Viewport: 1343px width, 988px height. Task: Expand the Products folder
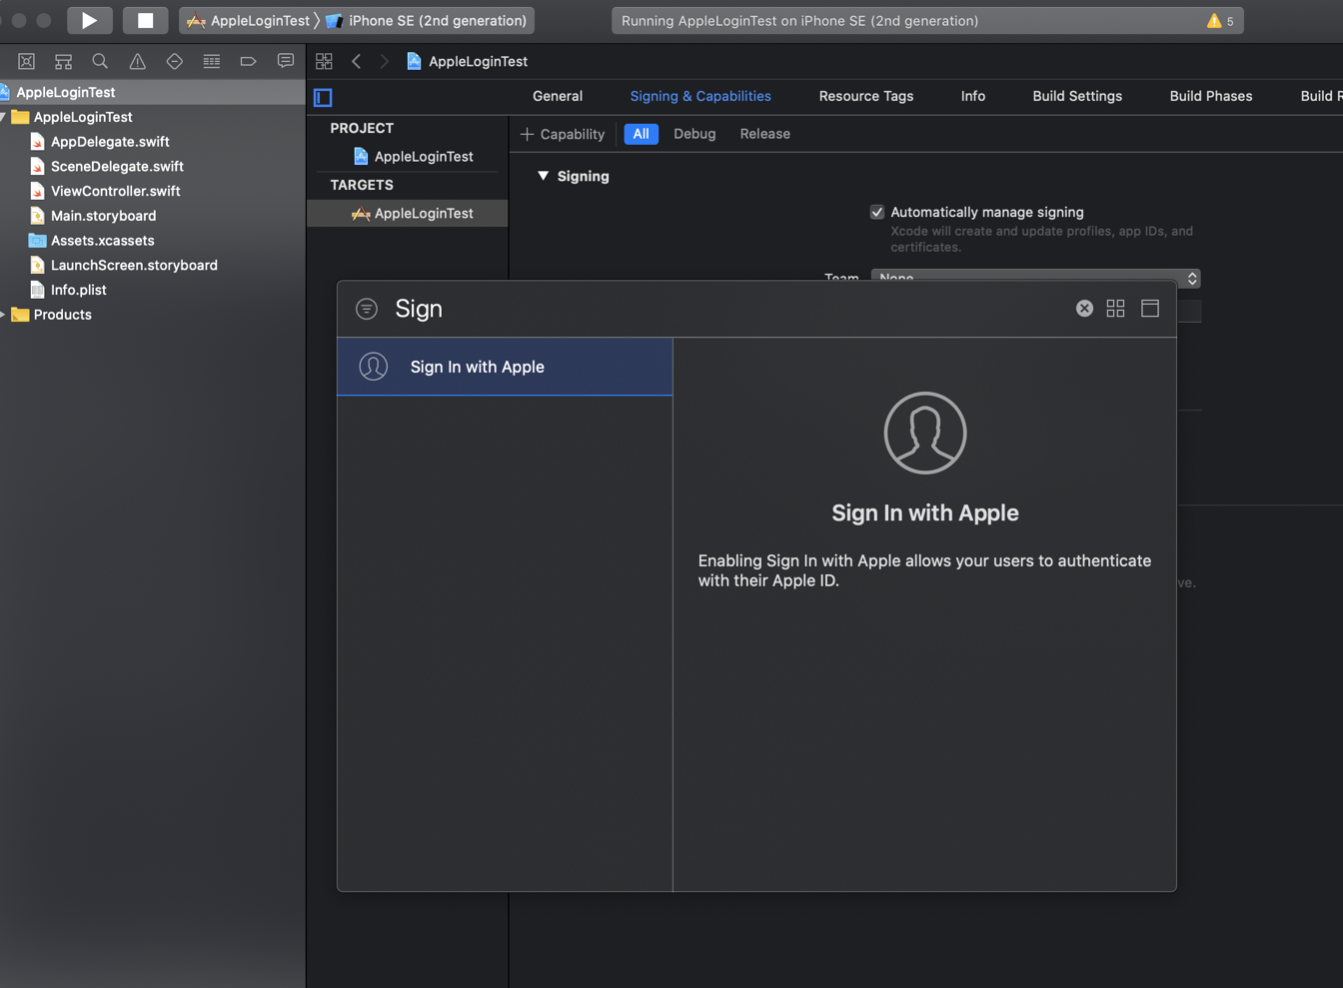pyautogui.click(x=4, y=314)
